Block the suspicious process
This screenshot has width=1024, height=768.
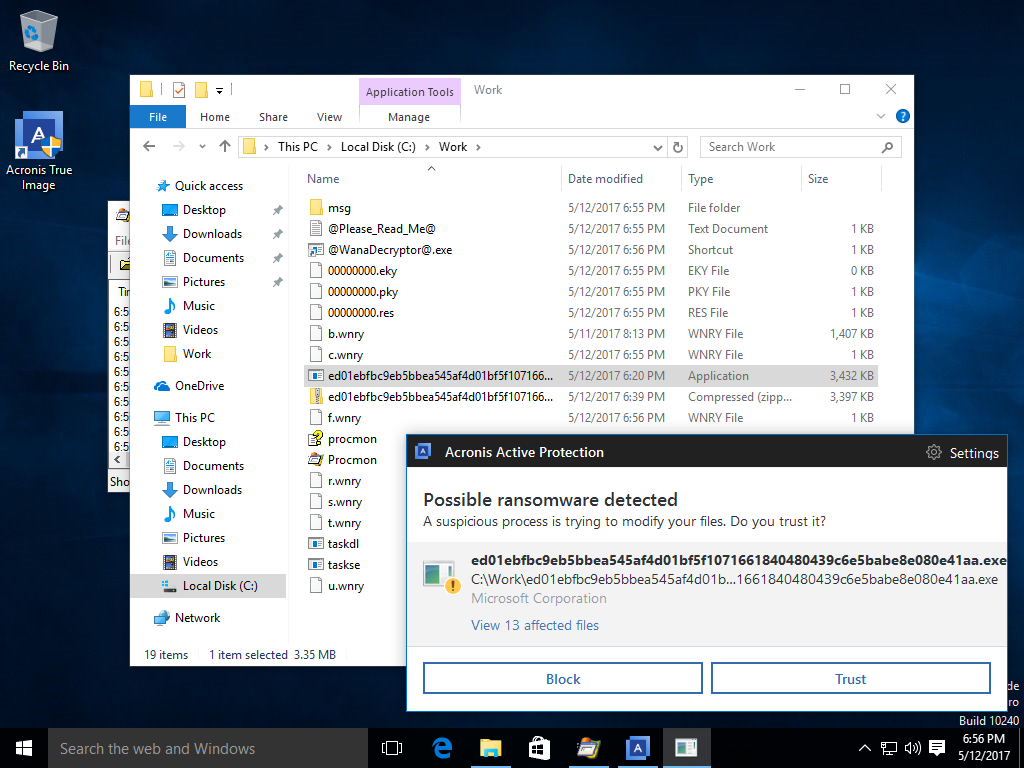click(563, 679)
